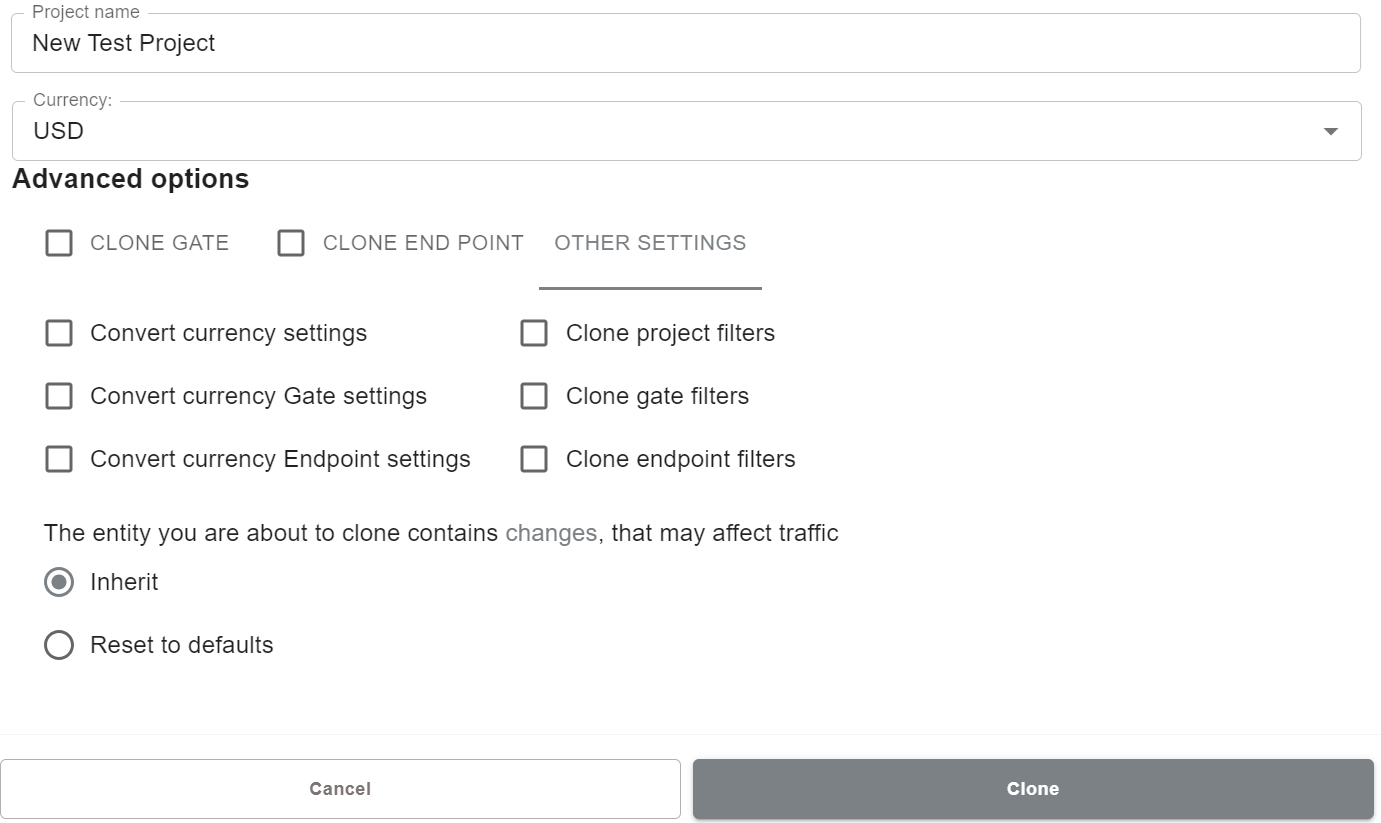This screenshot has width=1381, height=823.
Task: Click the Advanced options heading
Action: (130, 179)
